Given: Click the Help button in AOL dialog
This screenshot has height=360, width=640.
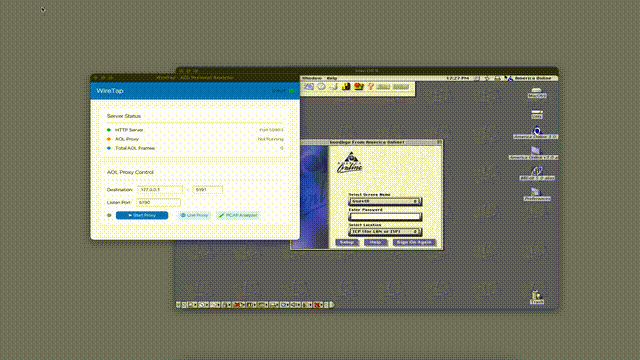Looking at the screenshot, I should (375, 242).
